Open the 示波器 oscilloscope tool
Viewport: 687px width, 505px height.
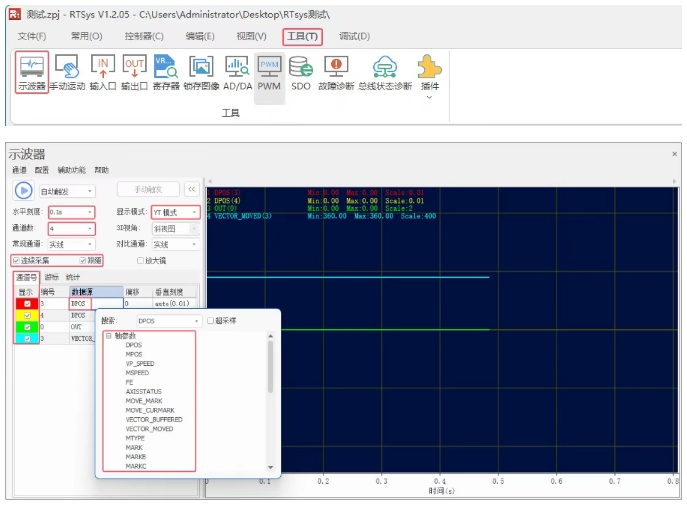point(32,72)
